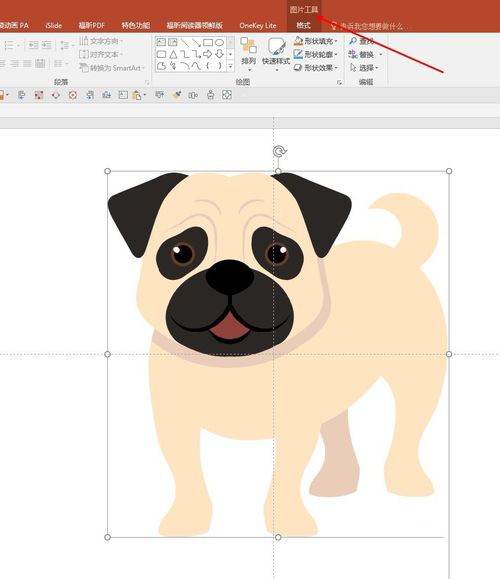Select the triangle shape in shapes gallery
Image resolution: width=500 pixels, height=579 pixels.
point(173,54)
